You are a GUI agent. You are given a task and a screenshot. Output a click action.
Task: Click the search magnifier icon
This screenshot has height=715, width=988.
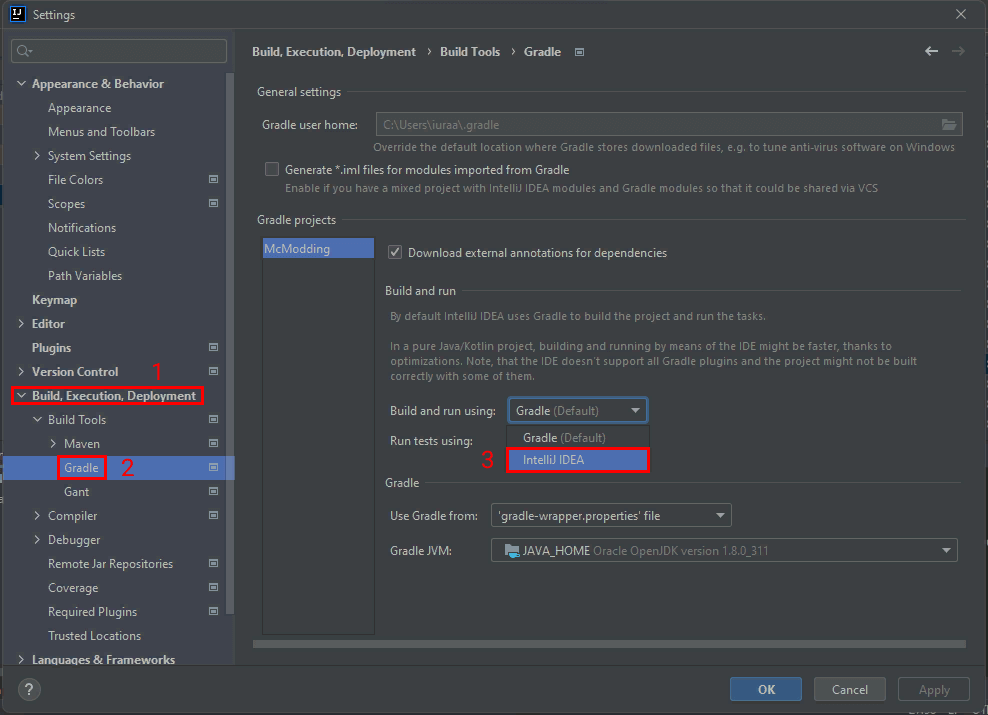click(25, 51)
